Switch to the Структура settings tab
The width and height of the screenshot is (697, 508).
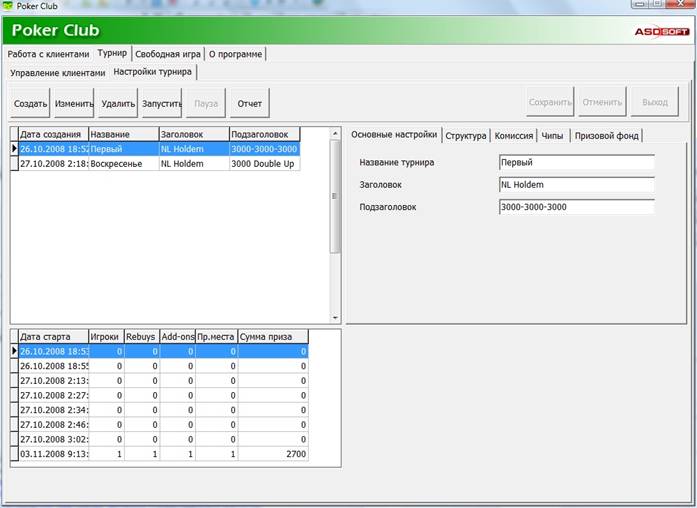(466, 135)
